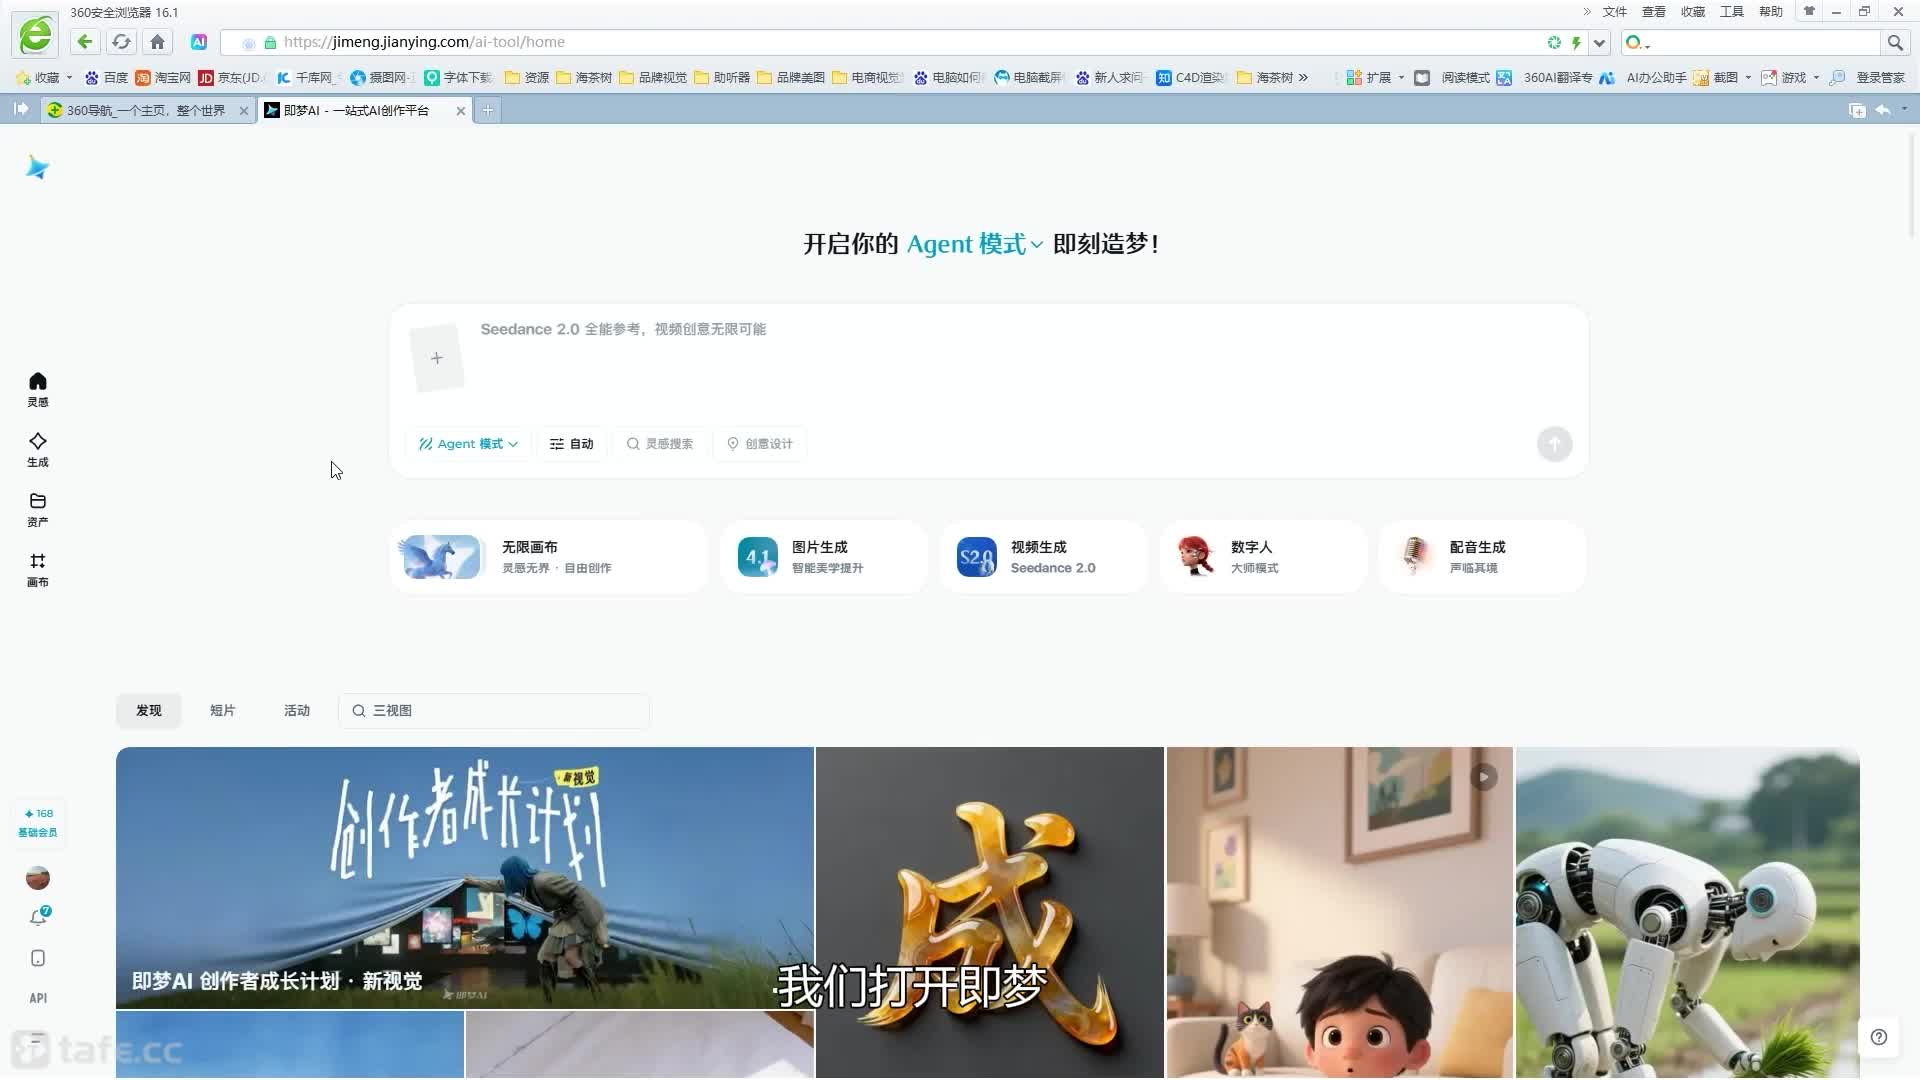Click the Jimeng logo icon in the sidebar
This screenshot has width=1920, height=1080.
click(38, 167)
